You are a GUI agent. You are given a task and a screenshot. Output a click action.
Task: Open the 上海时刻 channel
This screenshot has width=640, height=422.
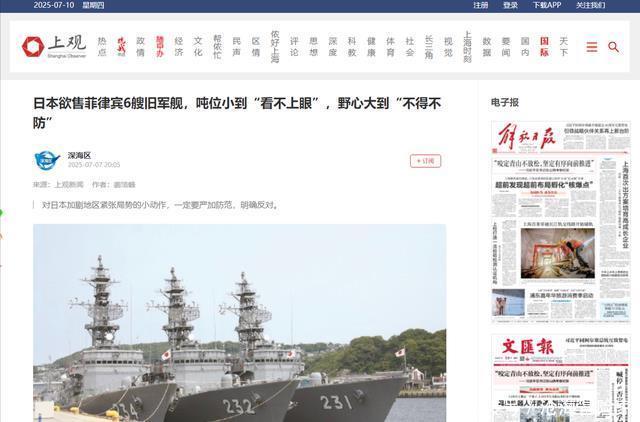[x=467, y=47]
